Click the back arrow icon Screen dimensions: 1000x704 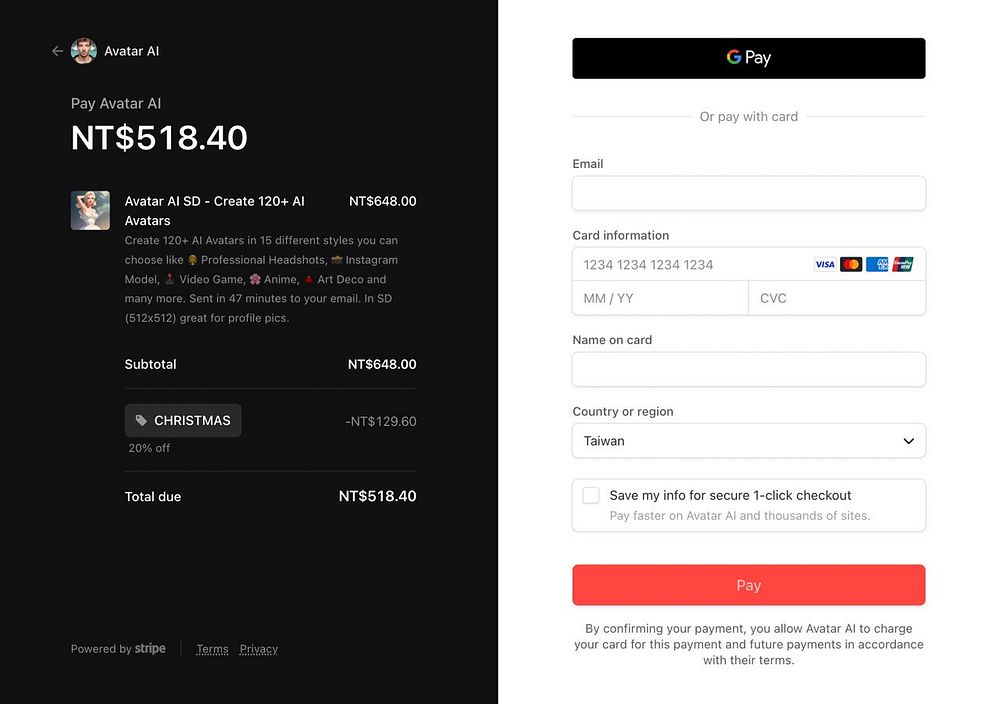[x=57, y=51]
